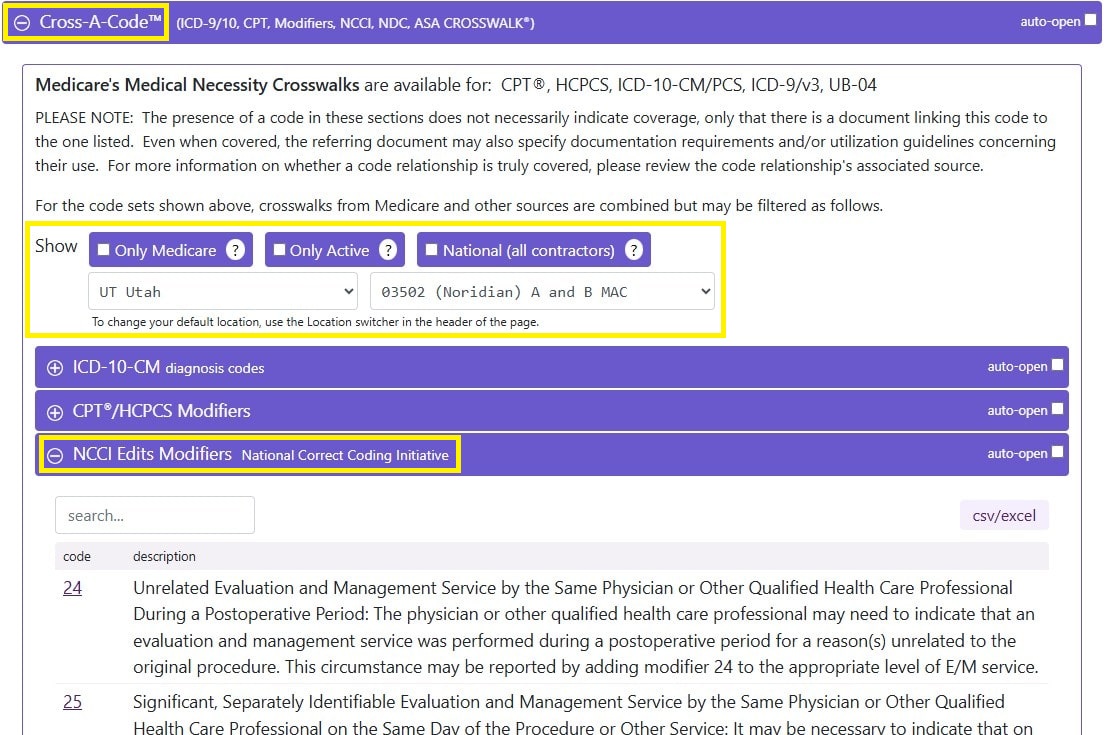
Task: Enable auto-open for ICD-10-CM section
Action: point(1057,365)
